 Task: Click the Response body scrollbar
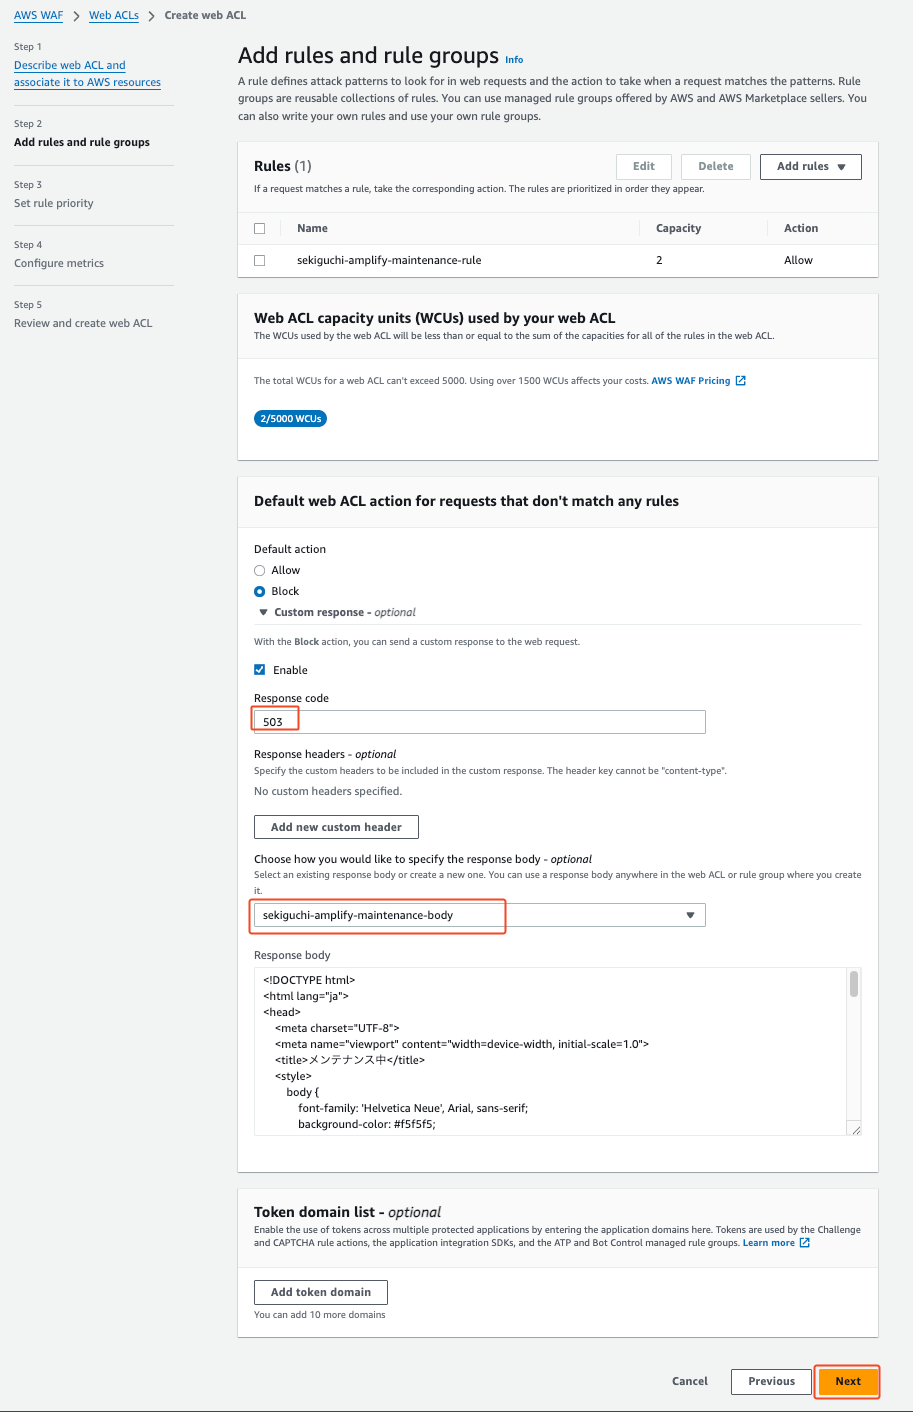854,984
